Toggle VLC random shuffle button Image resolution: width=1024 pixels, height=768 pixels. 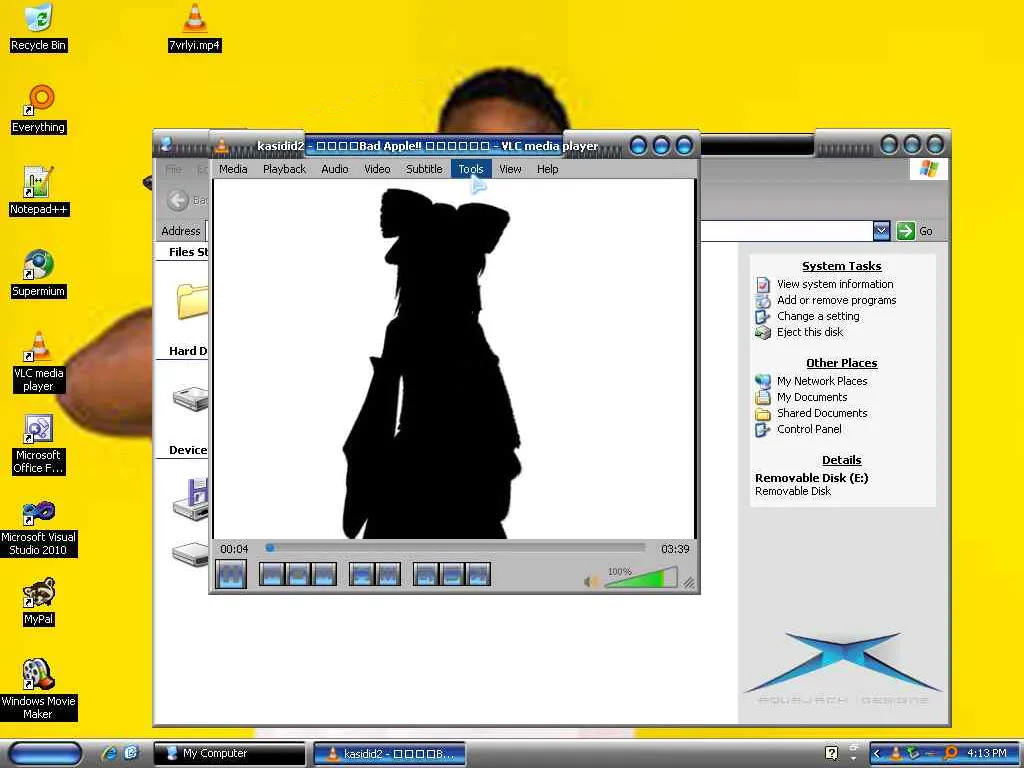point(478,575)
